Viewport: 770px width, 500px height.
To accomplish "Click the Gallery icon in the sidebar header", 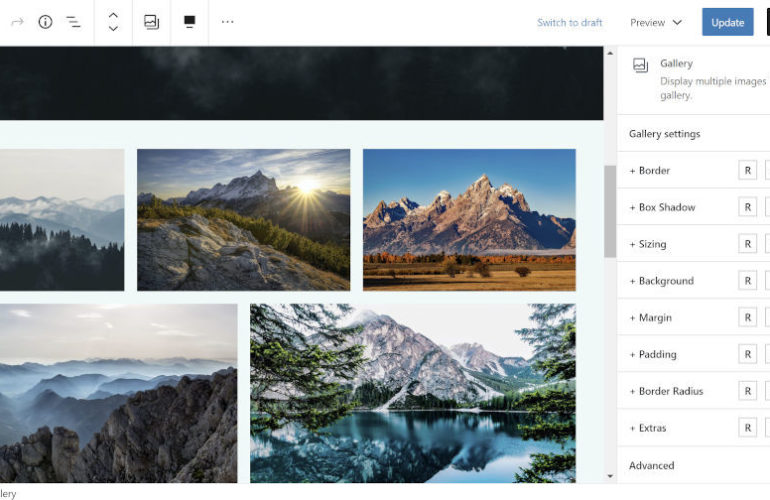I will tap(640, 65).
